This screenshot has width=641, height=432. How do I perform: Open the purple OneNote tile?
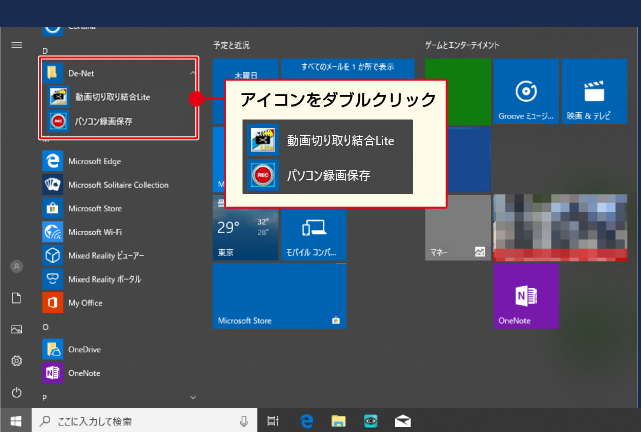click(526, 296)
